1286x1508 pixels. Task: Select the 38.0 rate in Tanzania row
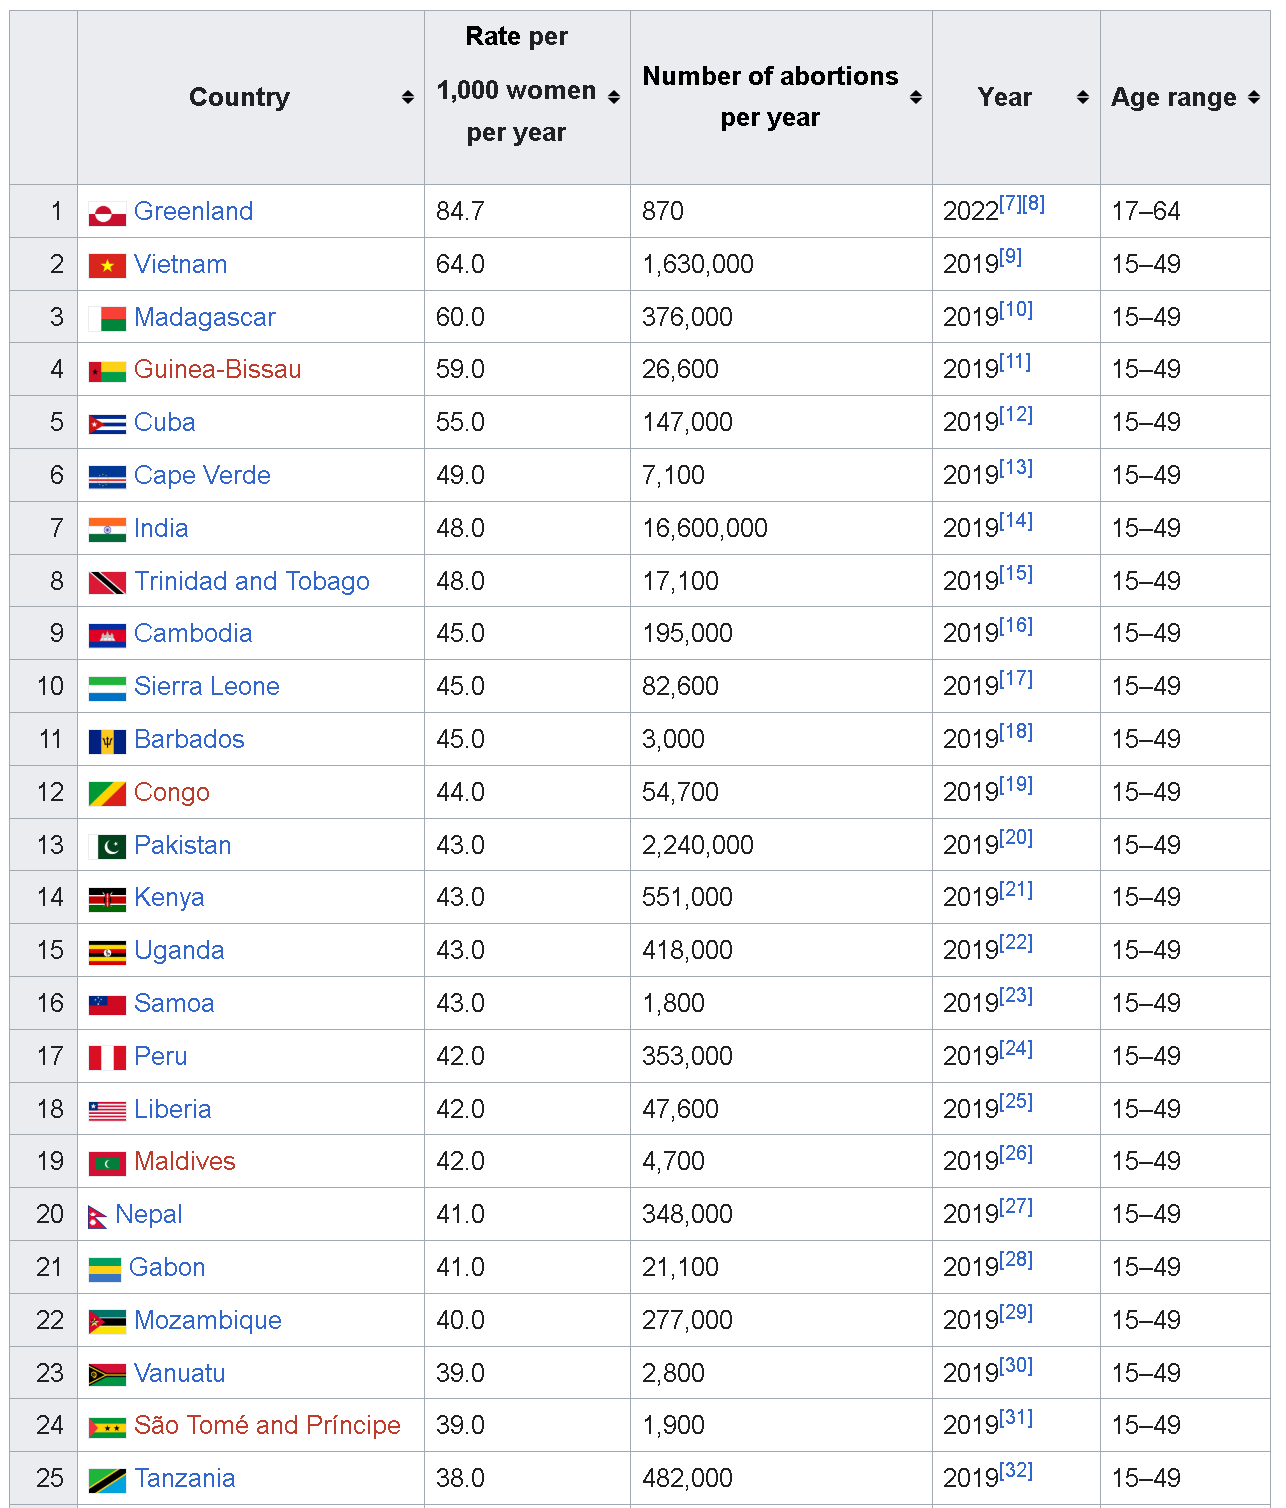460,1478
